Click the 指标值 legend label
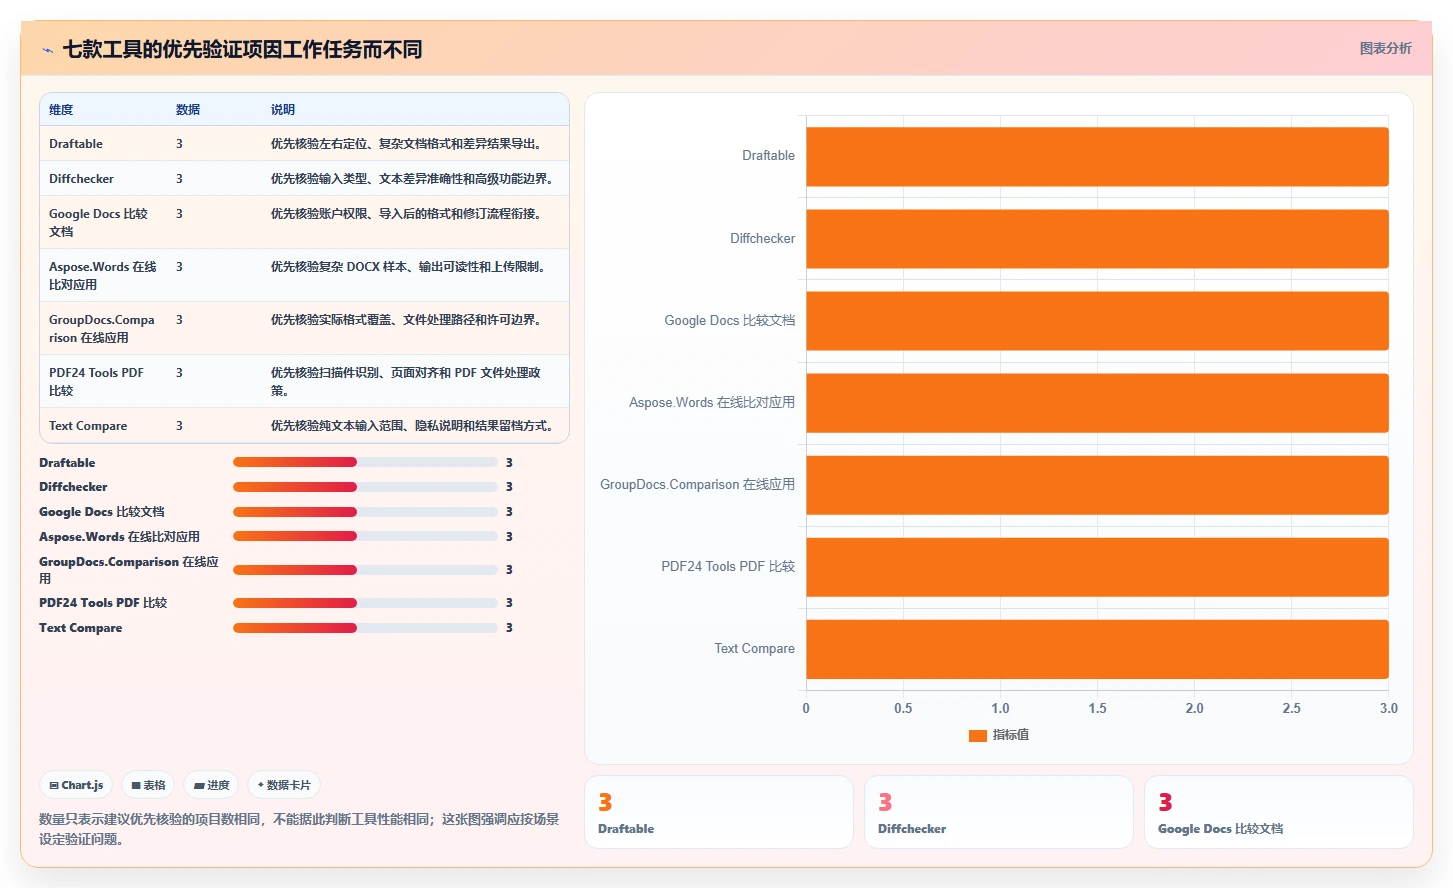Viewport: 1453px width, 888px height. tap(1011, 735)
